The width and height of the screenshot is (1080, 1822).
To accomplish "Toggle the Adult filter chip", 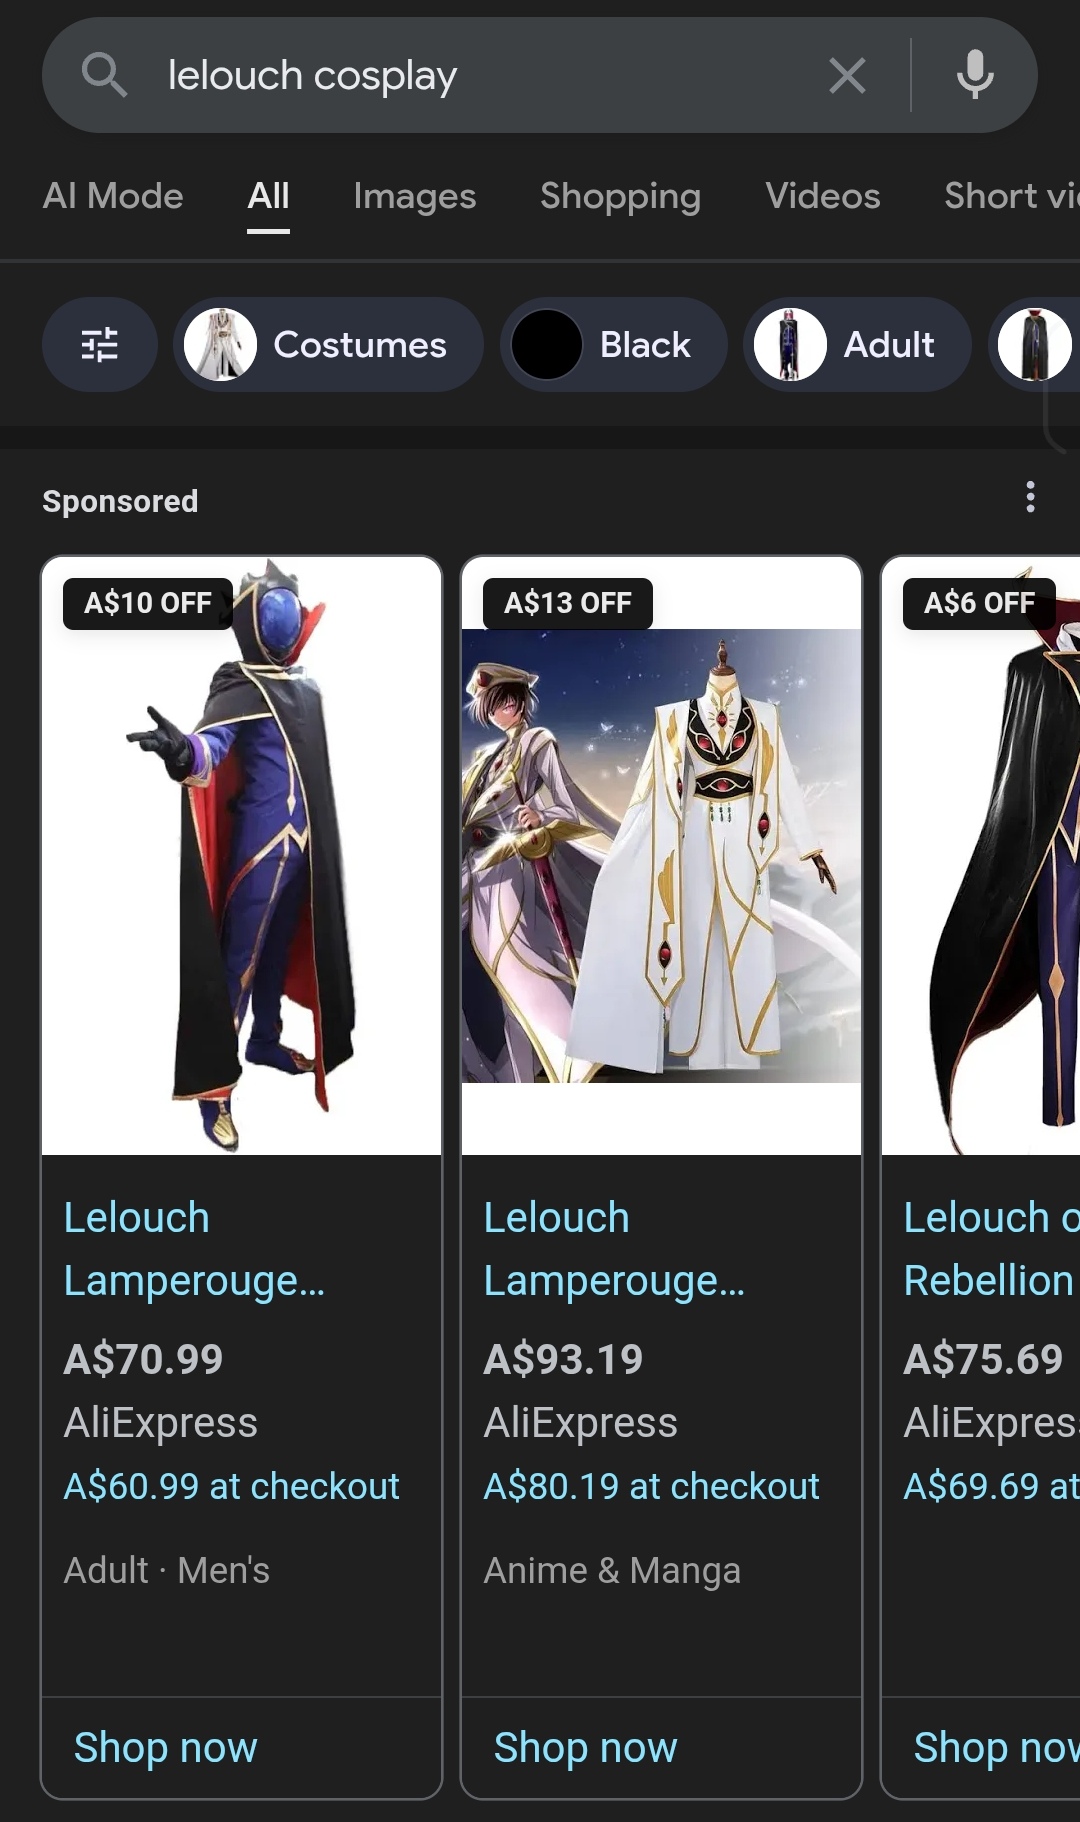I will pyautogui.click(x=858, y=345).
